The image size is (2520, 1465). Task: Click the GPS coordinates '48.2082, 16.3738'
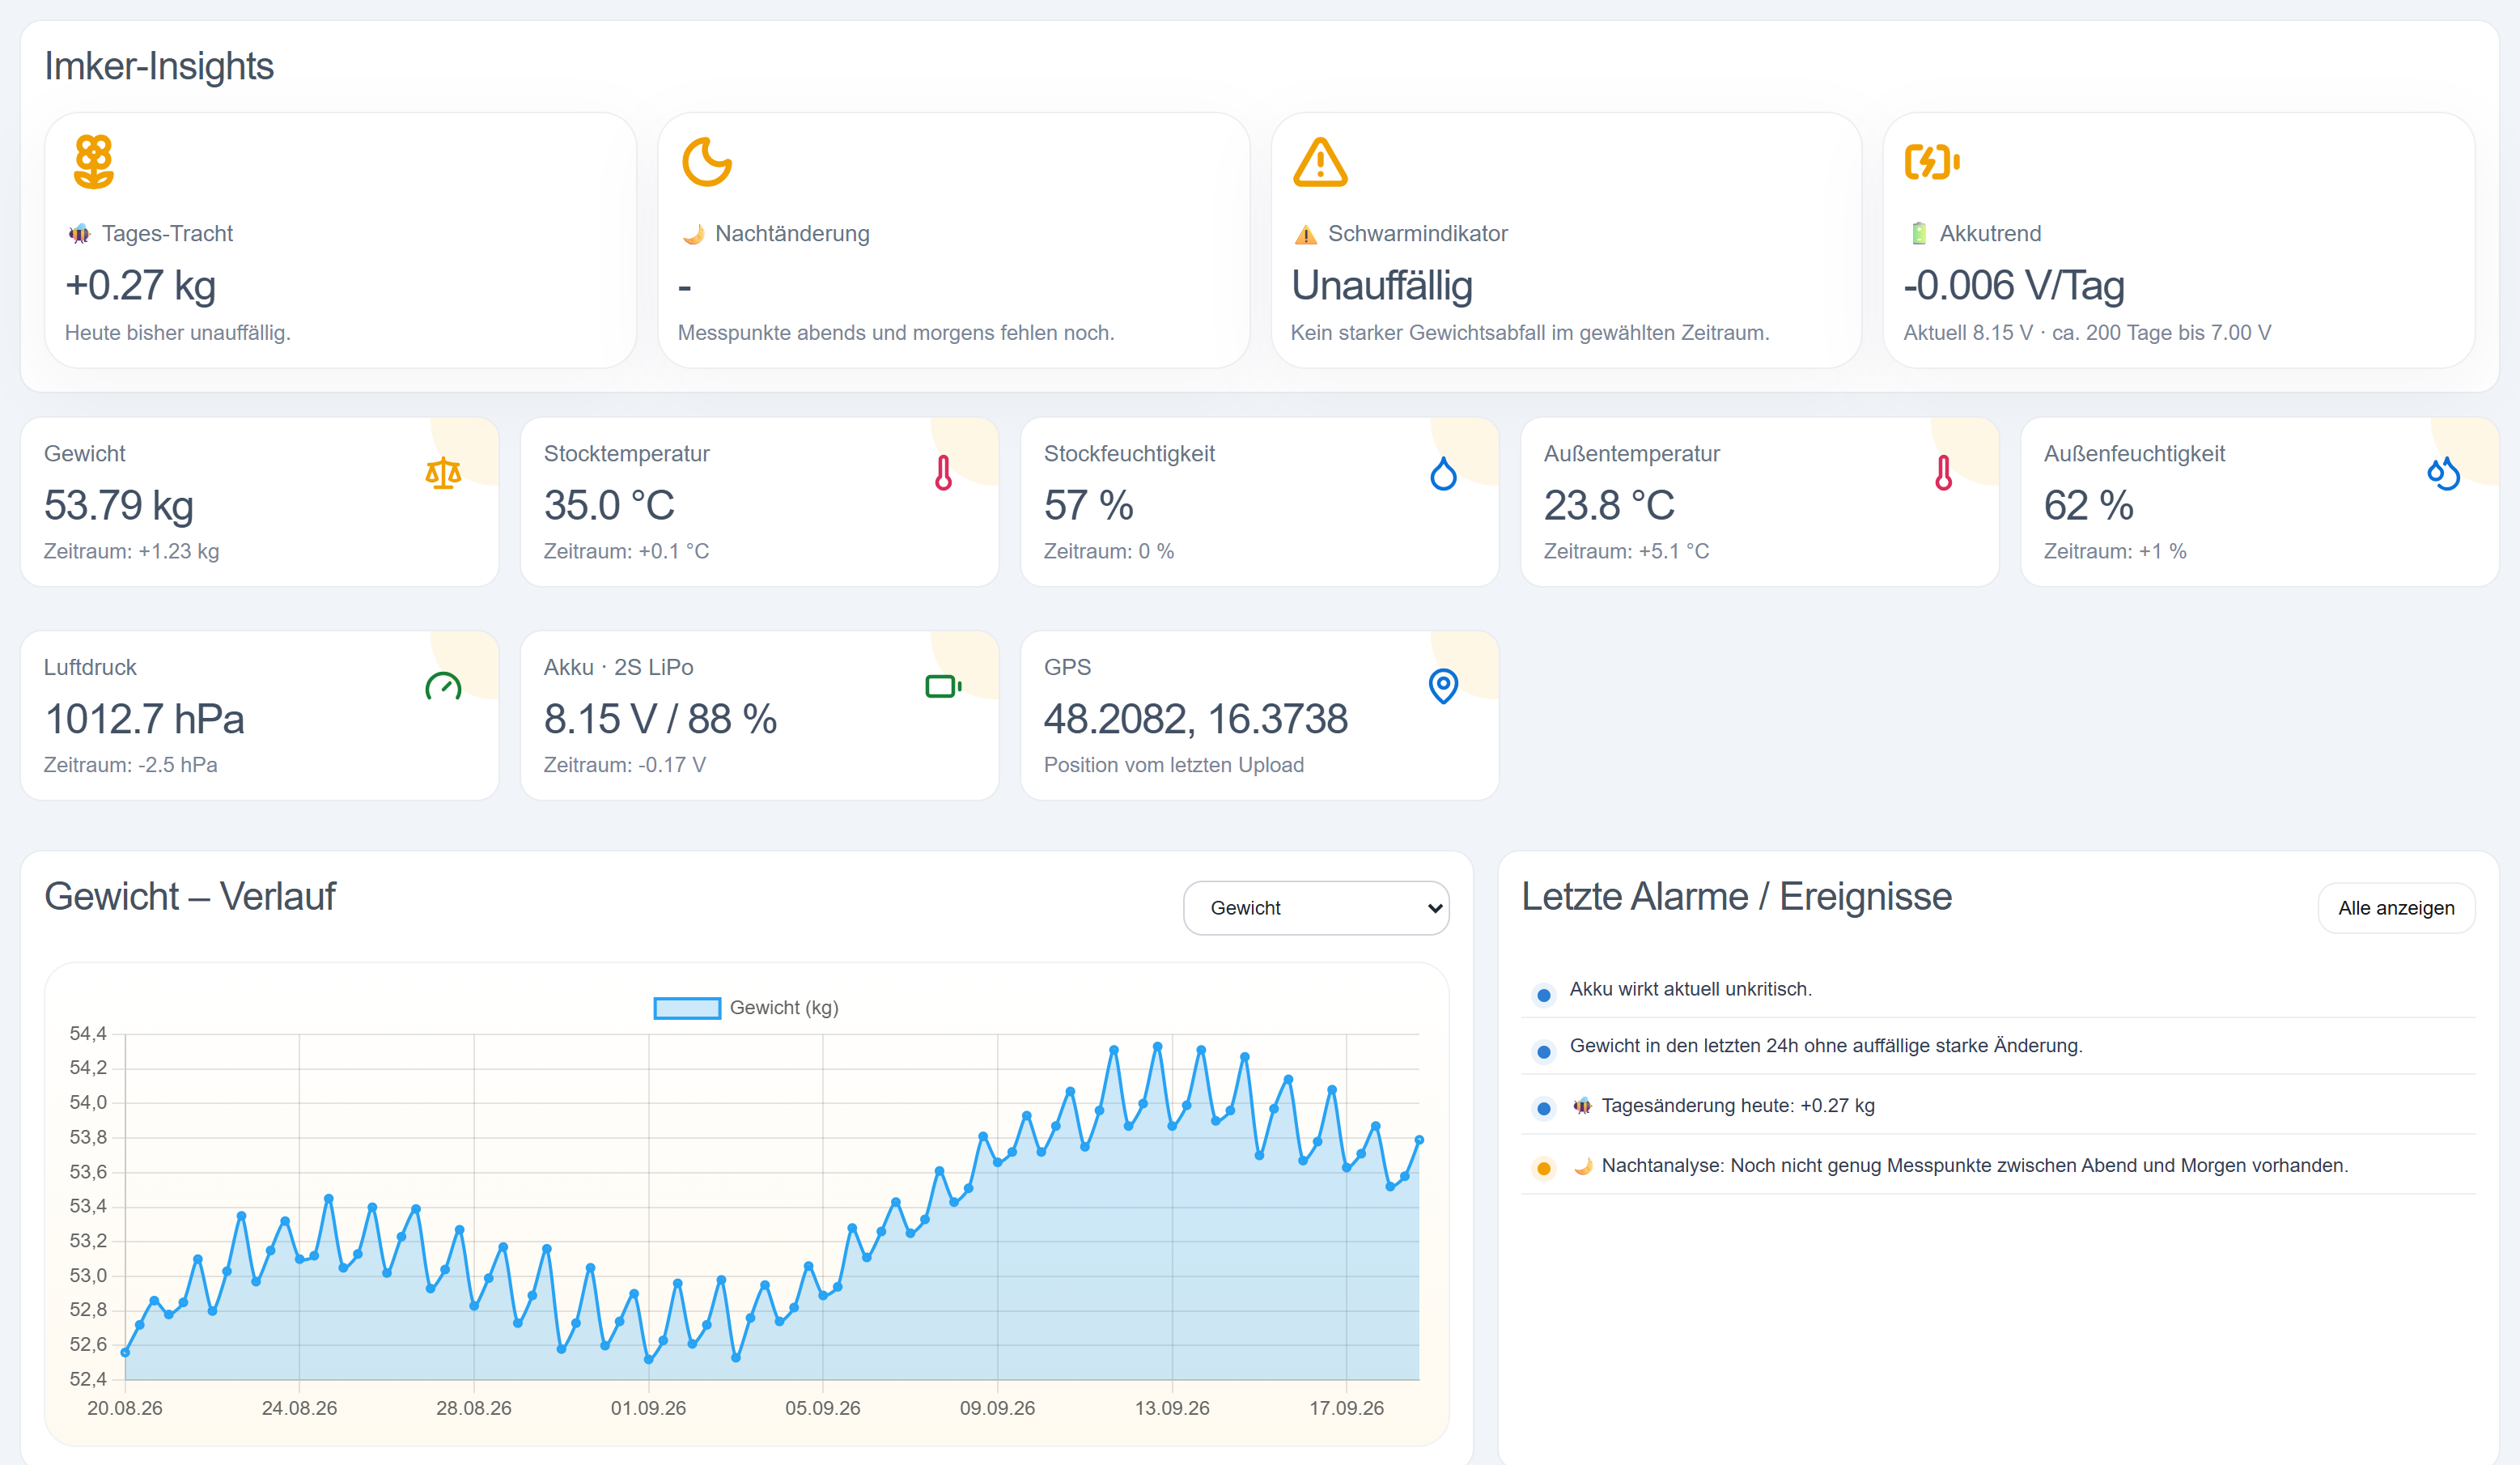point(1195,719)
